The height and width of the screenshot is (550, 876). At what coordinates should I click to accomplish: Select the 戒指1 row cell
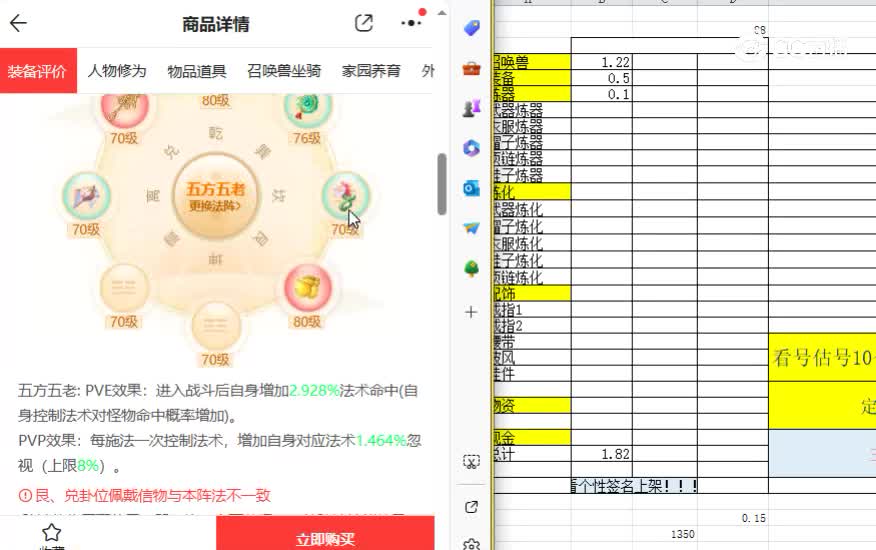[532, 310]
